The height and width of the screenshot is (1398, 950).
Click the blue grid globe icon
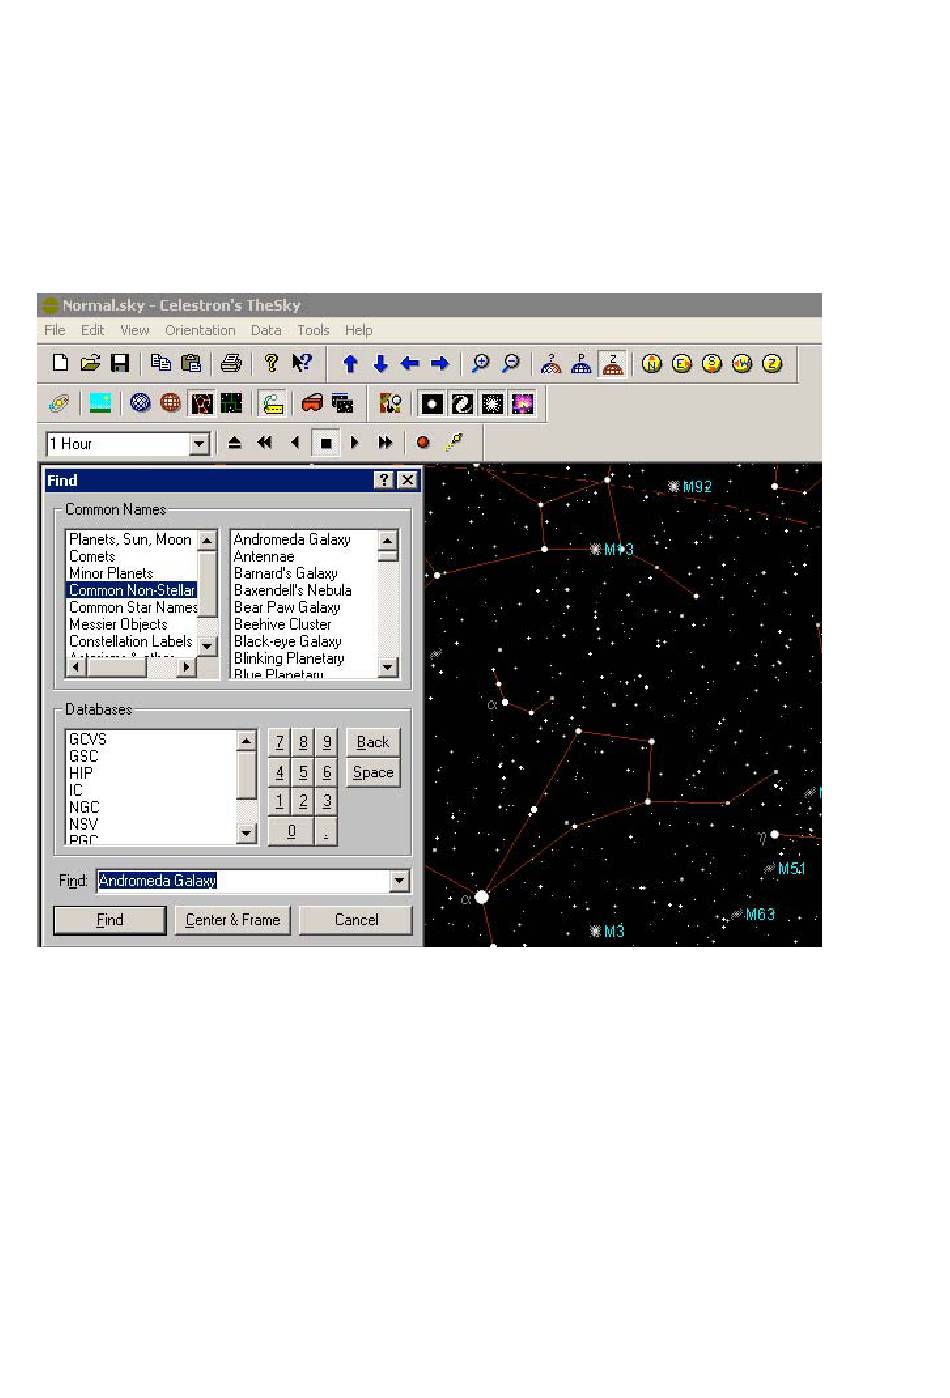(x=141, y=403)
